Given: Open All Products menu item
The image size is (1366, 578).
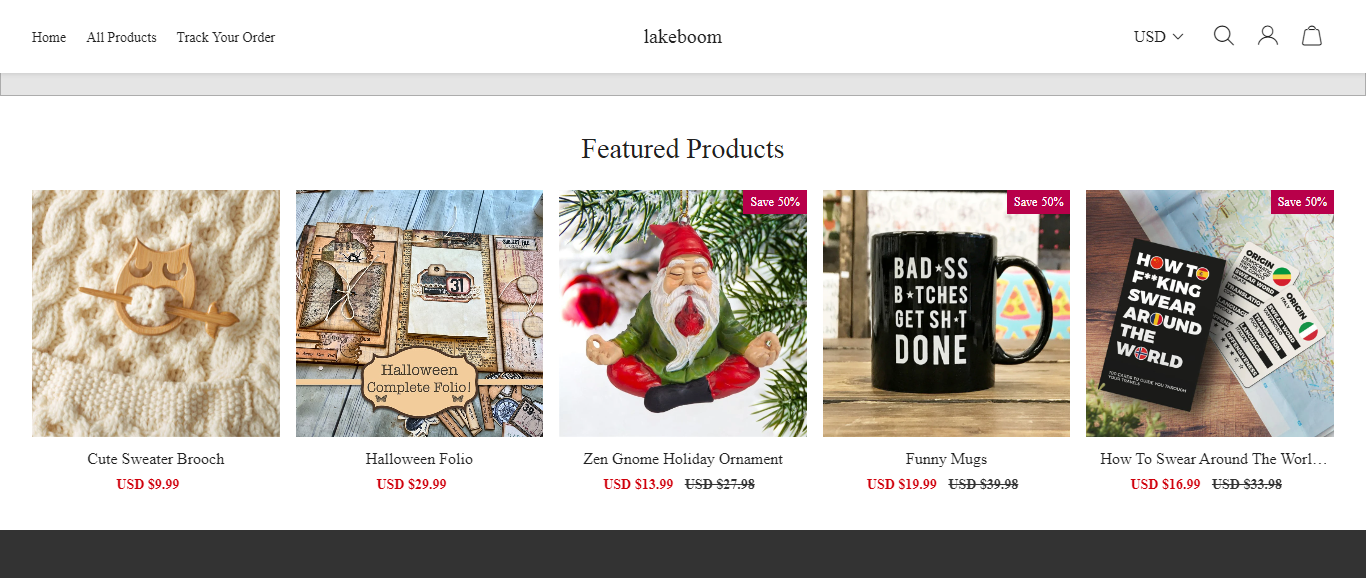Looking at the screenshot, I should pos(121,38).
